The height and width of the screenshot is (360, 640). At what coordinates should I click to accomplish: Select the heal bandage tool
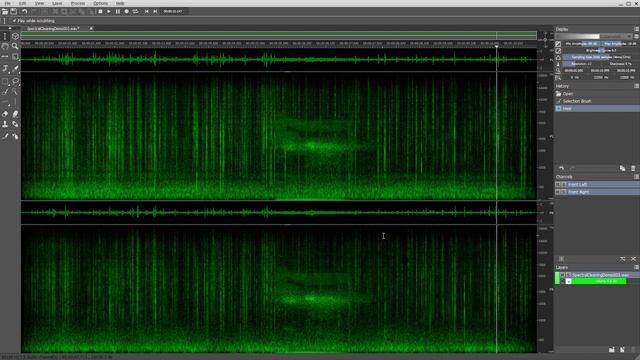16,124
